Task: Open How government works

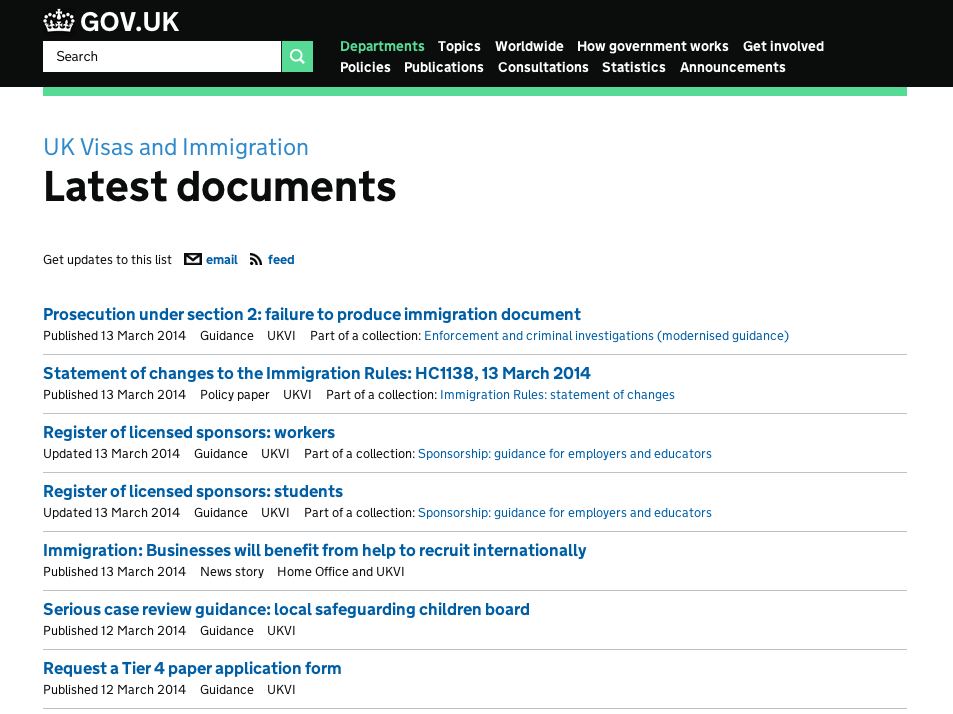Action: click(x=653, y=46)
